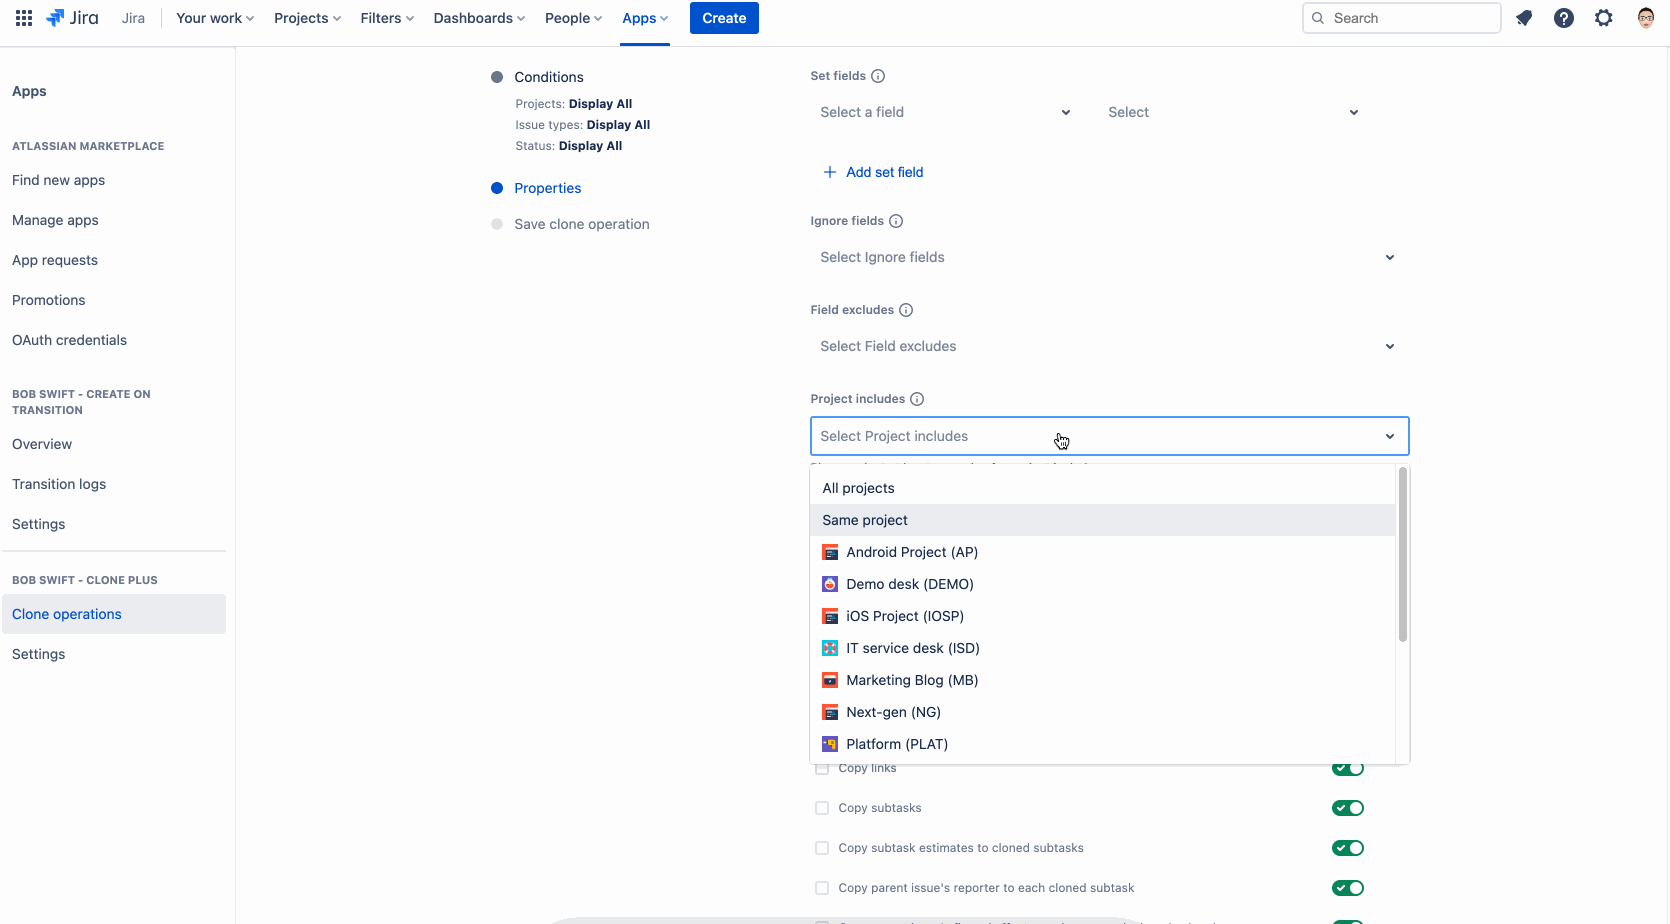Select Marketing Blog (MB) option
Image resolution: width=1670 pixels, height=924 pixels.
(x=1102, y=680)
